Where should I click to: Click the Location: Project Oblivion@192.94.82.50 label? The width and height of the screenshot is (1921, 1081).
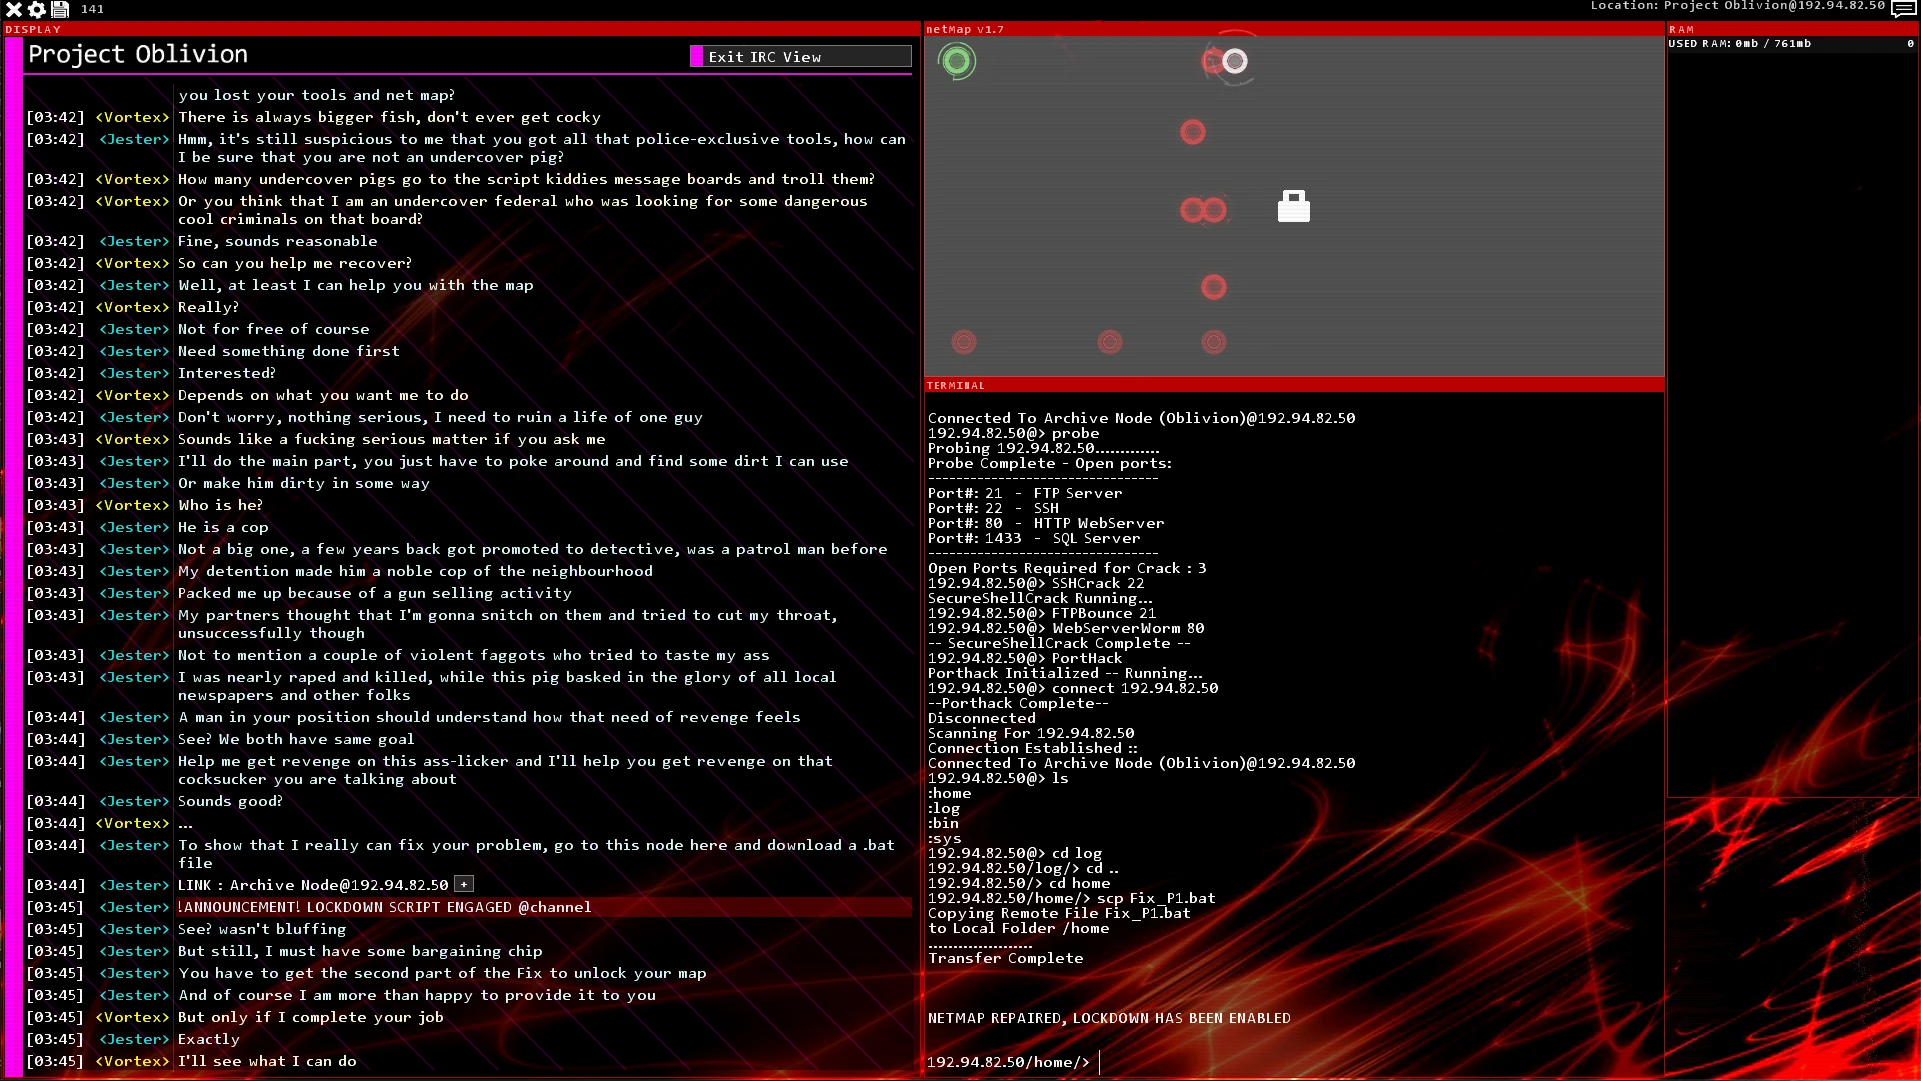(x=1738, y=6)
